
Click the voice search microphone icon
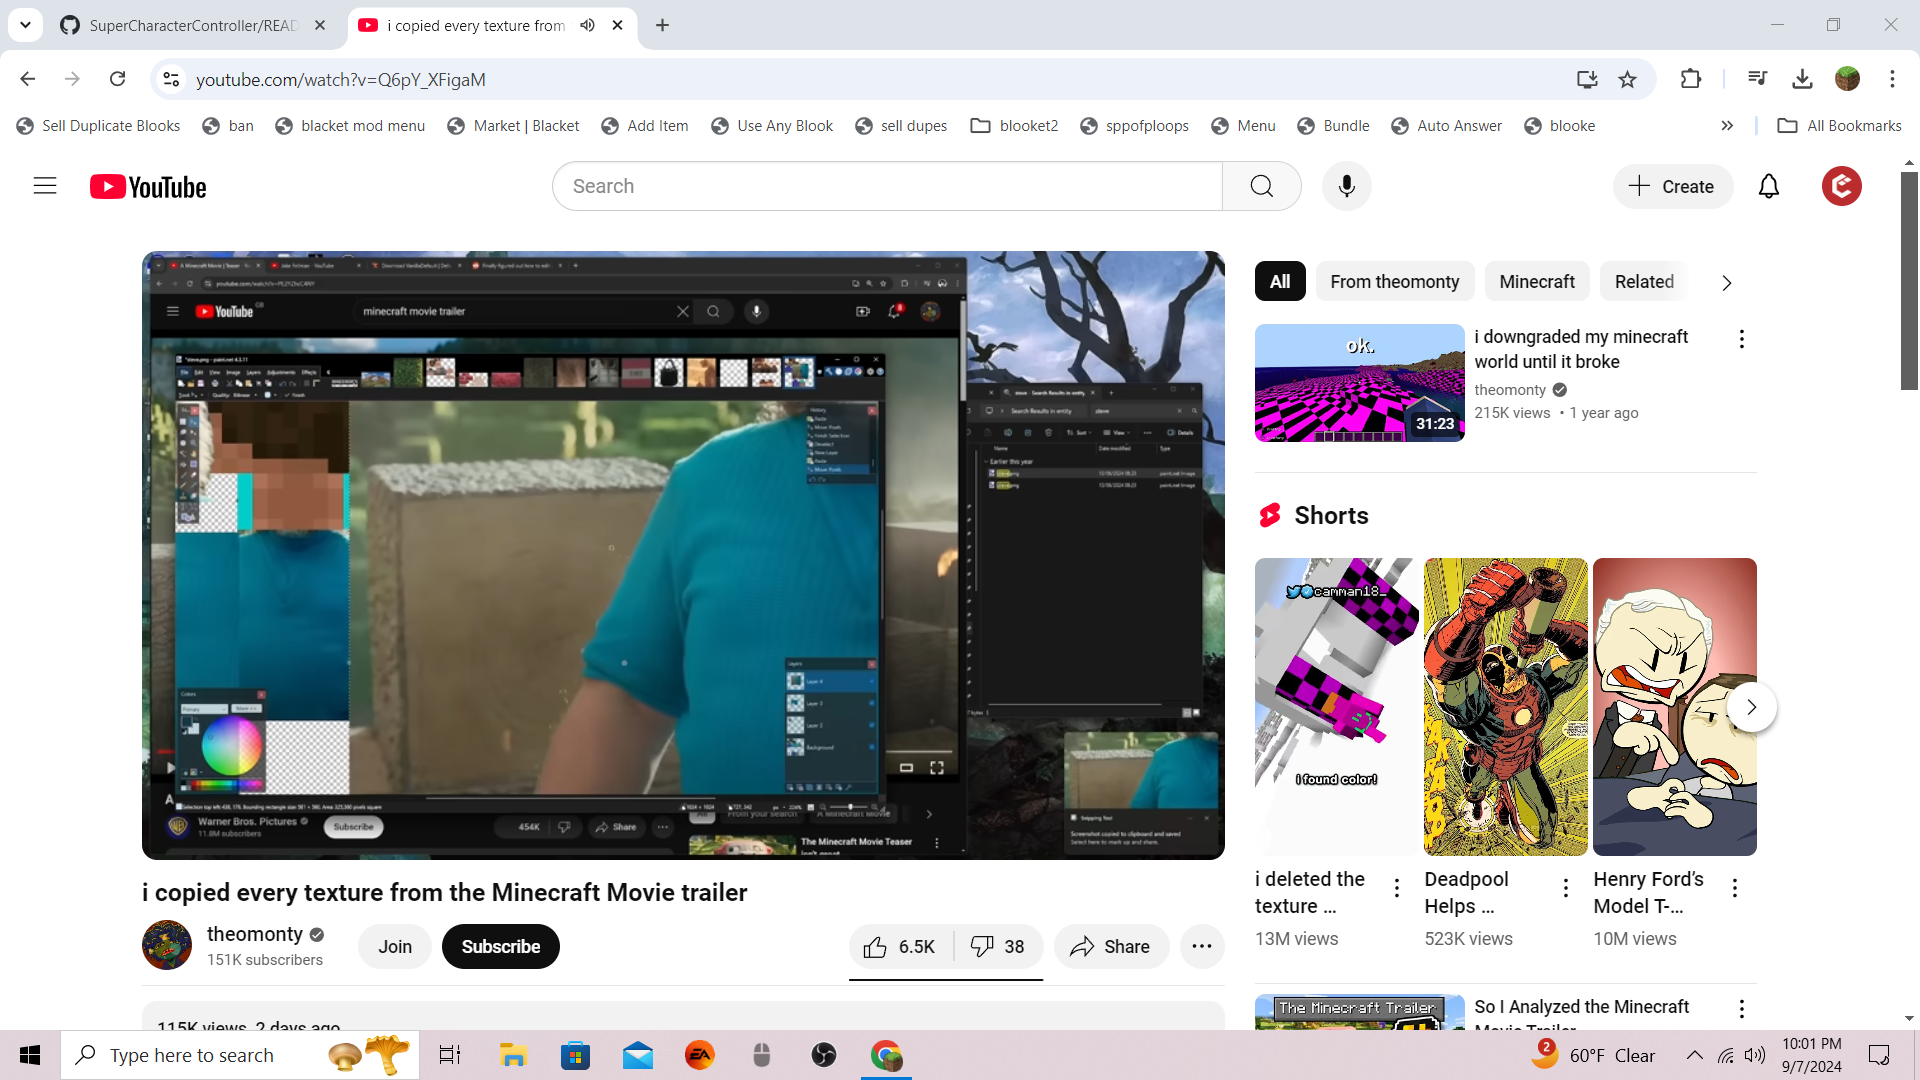coord(1346,186)
